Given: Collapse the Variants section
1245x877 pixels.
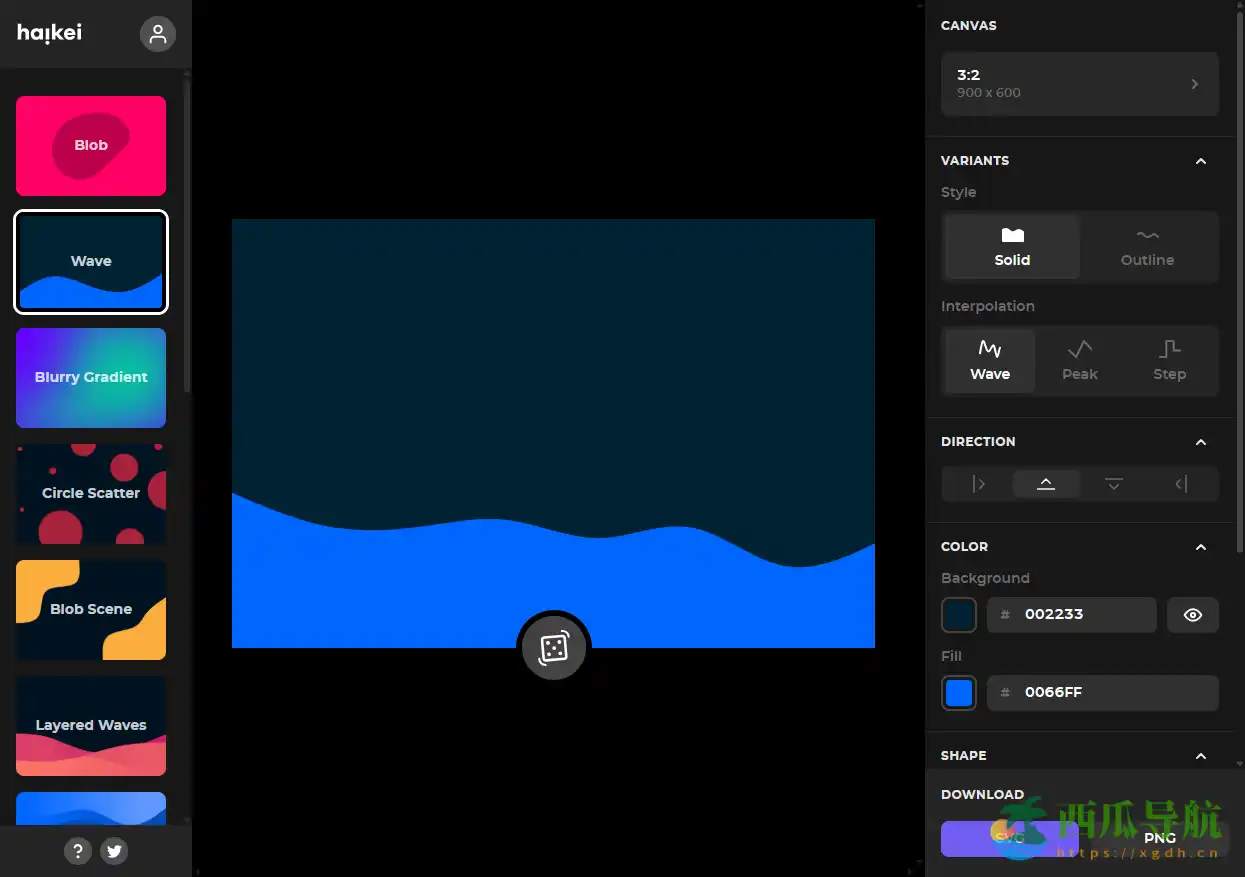Looking at the screenshot, I should 1201,161.
